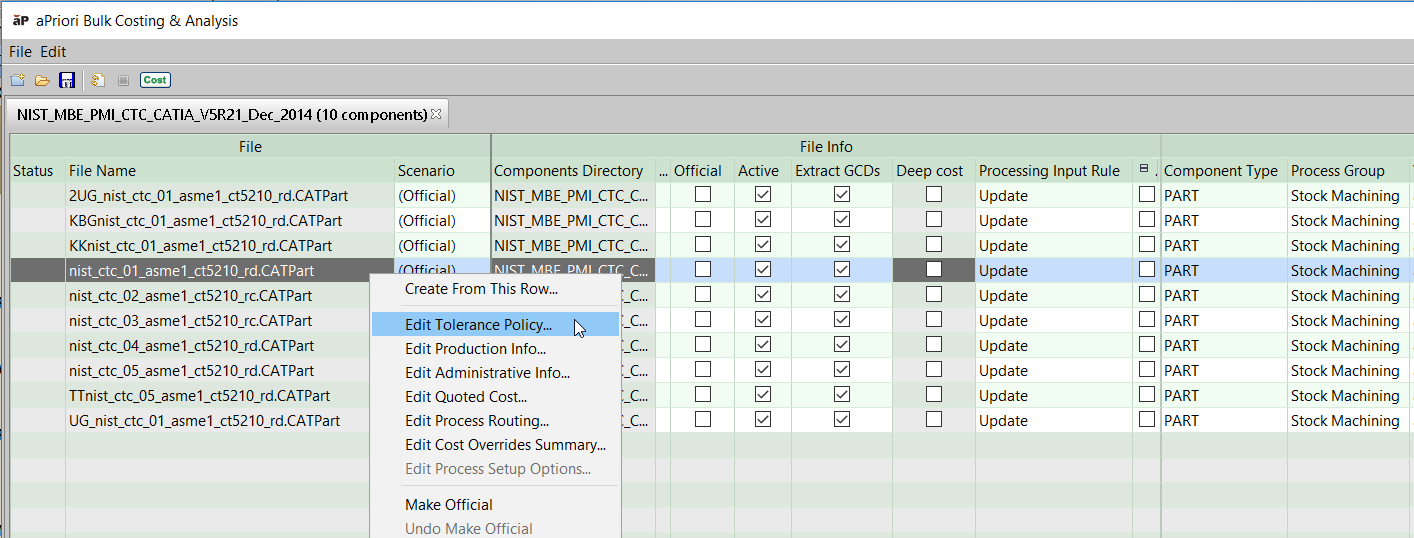The image size is (1414, 538).
Task: Toggle Deep cost checkbox for nist_ctc_05 row
Action: tap(933, 370)
